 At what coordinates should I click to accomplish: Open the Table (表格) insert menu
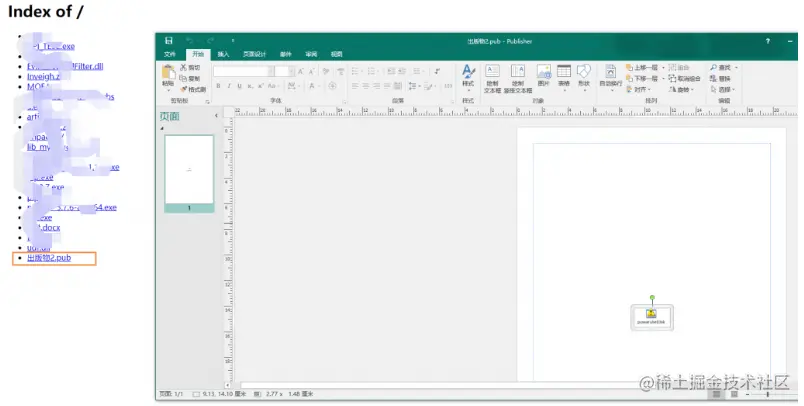point(564,77)
